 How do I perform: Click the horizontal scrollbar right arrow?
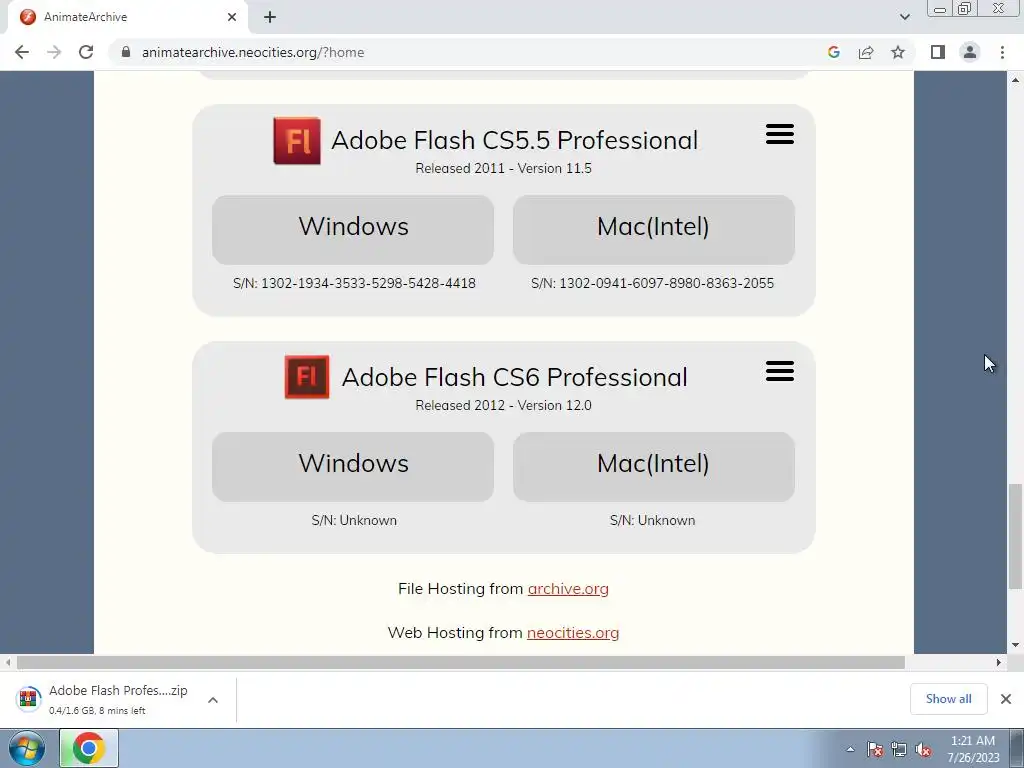coord(999,662)
